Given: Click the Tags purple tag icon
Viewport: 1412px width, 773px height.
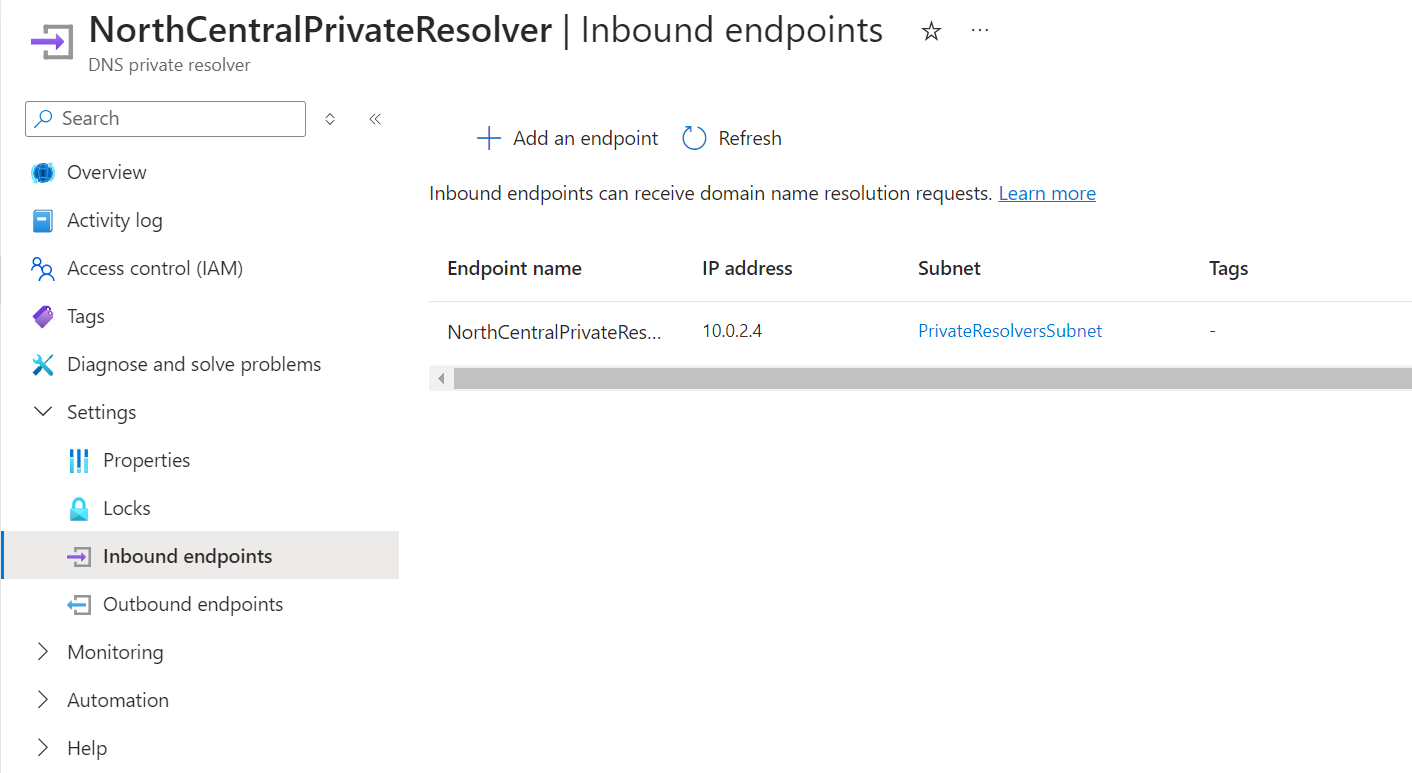Looking at the screenshot, I should [x=43, y=316].
